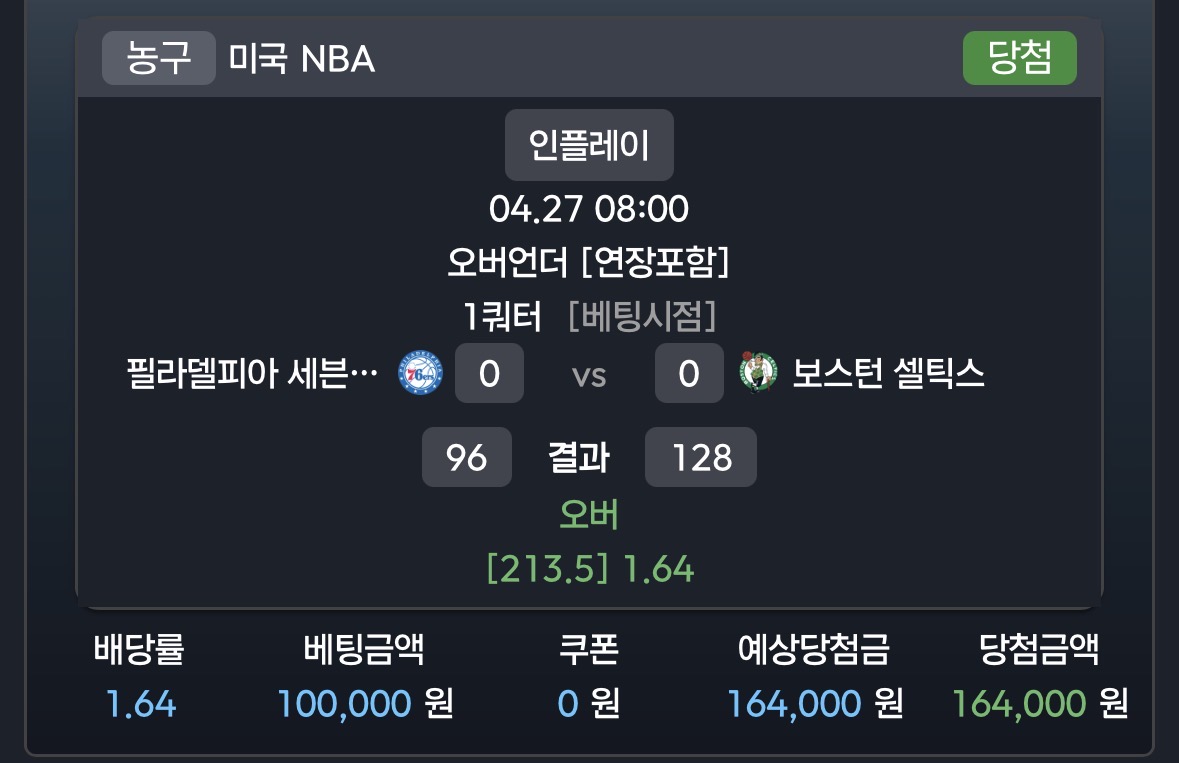Click the Philadelphia 76ers team logo
The height and width of the screenshot is (763, 1179).
pos(420,374)
